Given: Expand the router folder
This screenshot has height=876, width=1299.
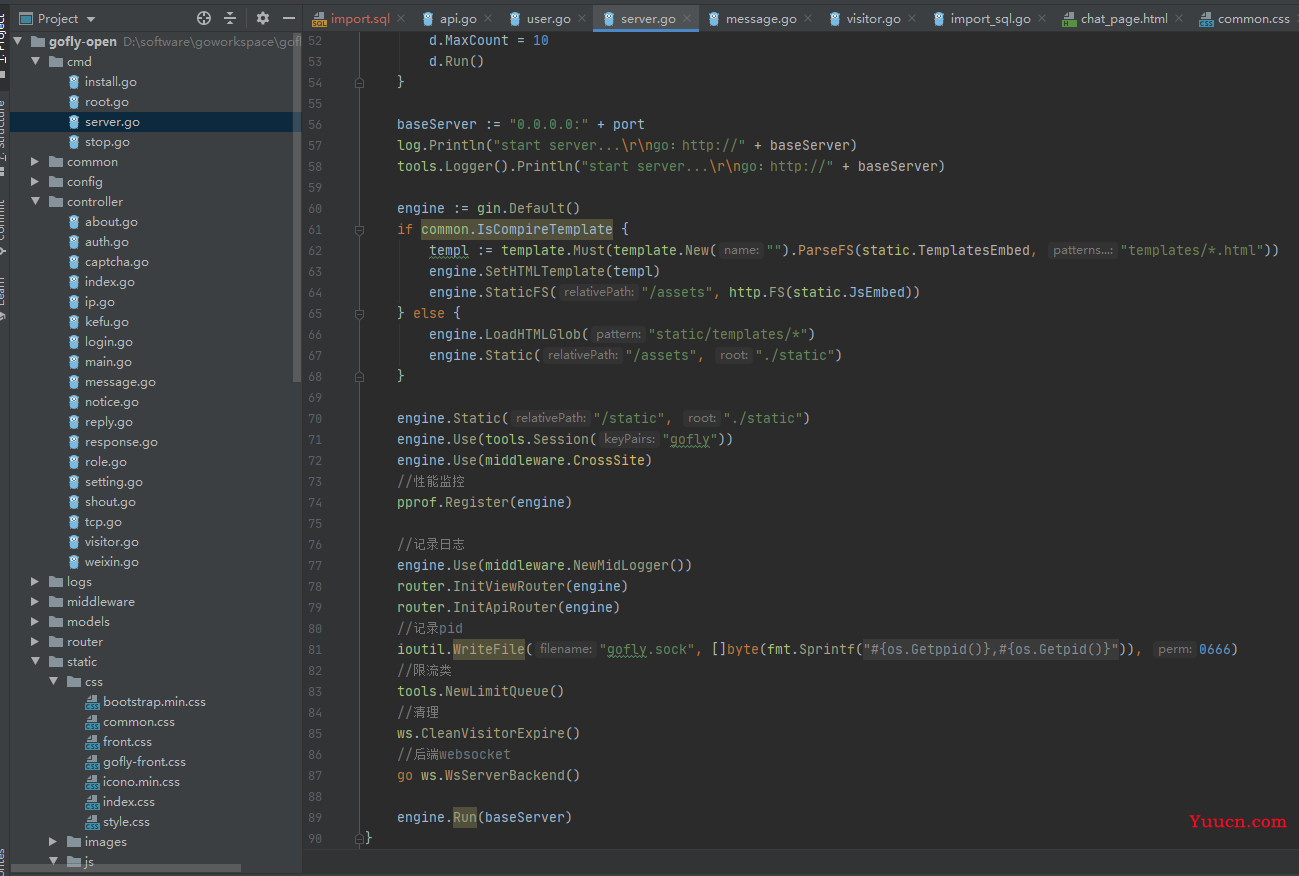Looking at the screenshot, I should click(36, 642).
